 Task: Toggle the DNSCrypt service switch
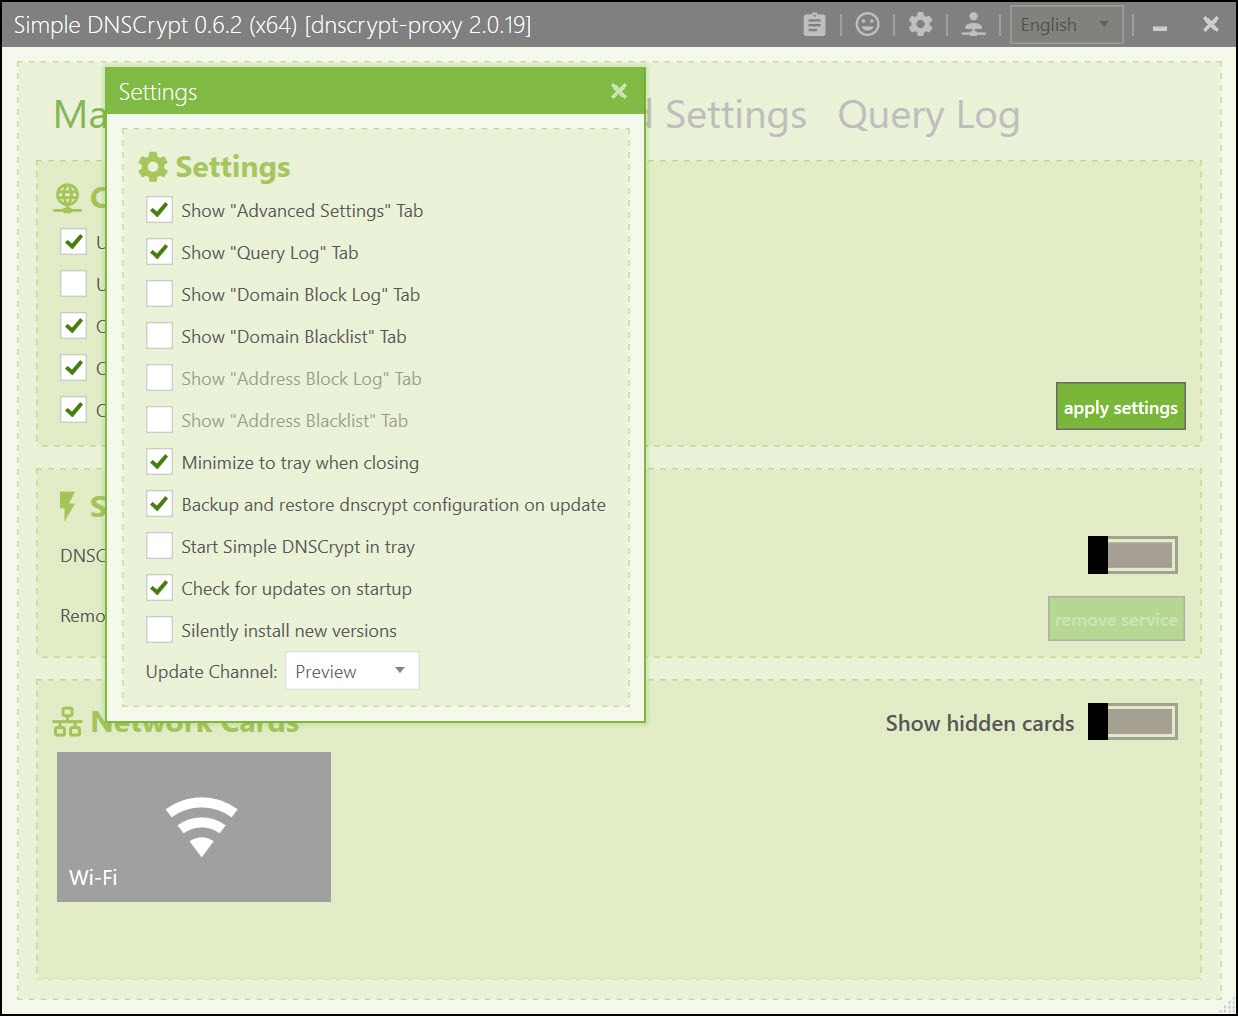[x=1133, y=555]
